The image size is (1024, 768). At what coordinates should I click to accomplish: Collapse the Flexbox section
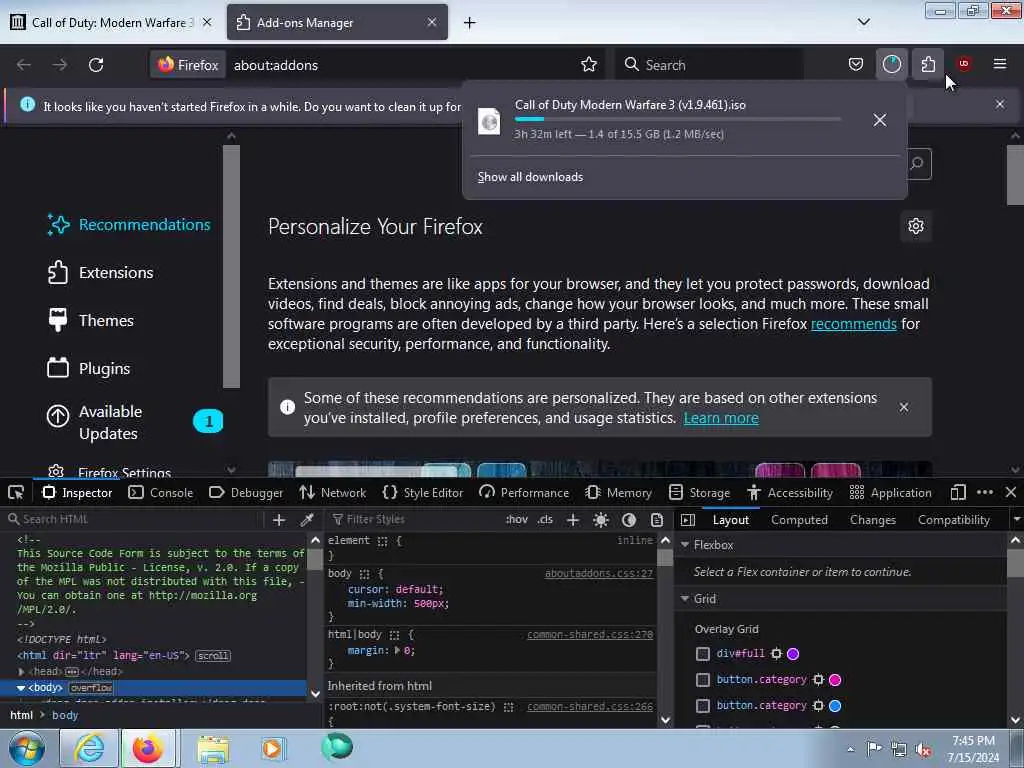pos(685,545)
